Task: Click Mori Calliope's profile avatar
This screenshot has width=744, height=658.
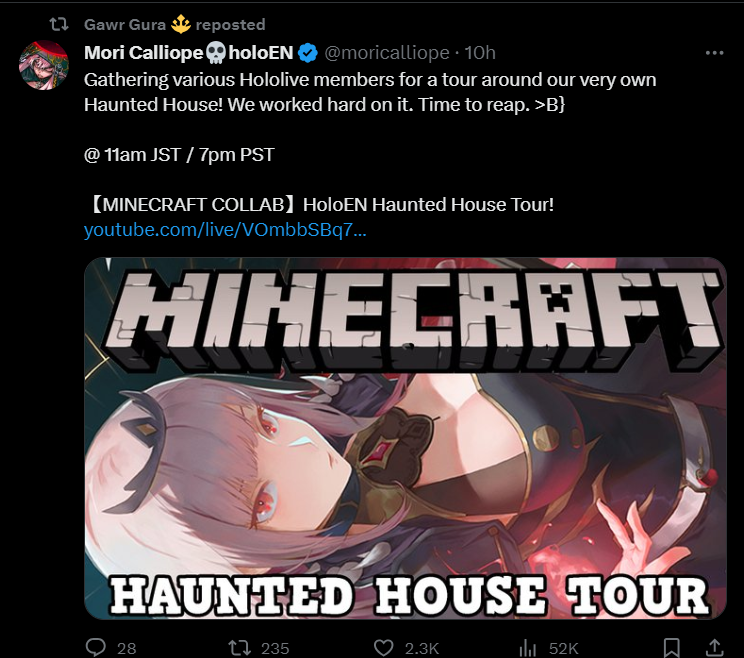Action: coord(44,65)
